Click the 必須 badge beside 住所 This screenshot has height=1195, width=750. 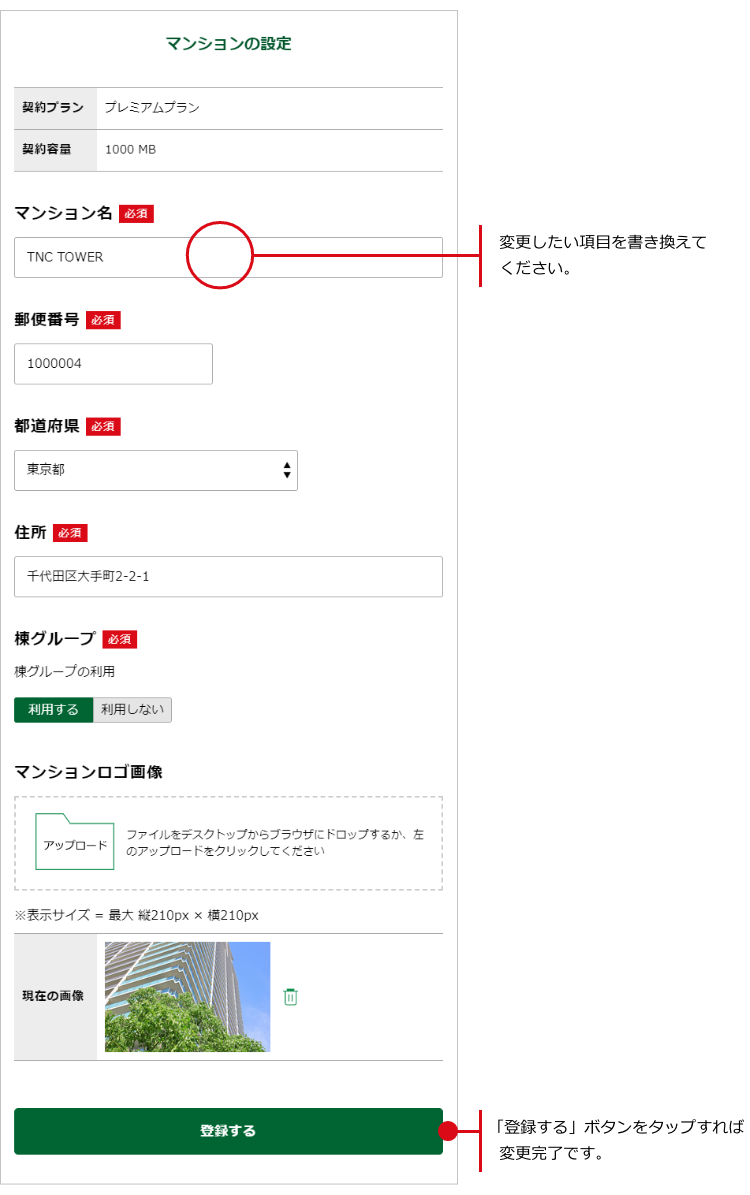[x=70, y=533]
